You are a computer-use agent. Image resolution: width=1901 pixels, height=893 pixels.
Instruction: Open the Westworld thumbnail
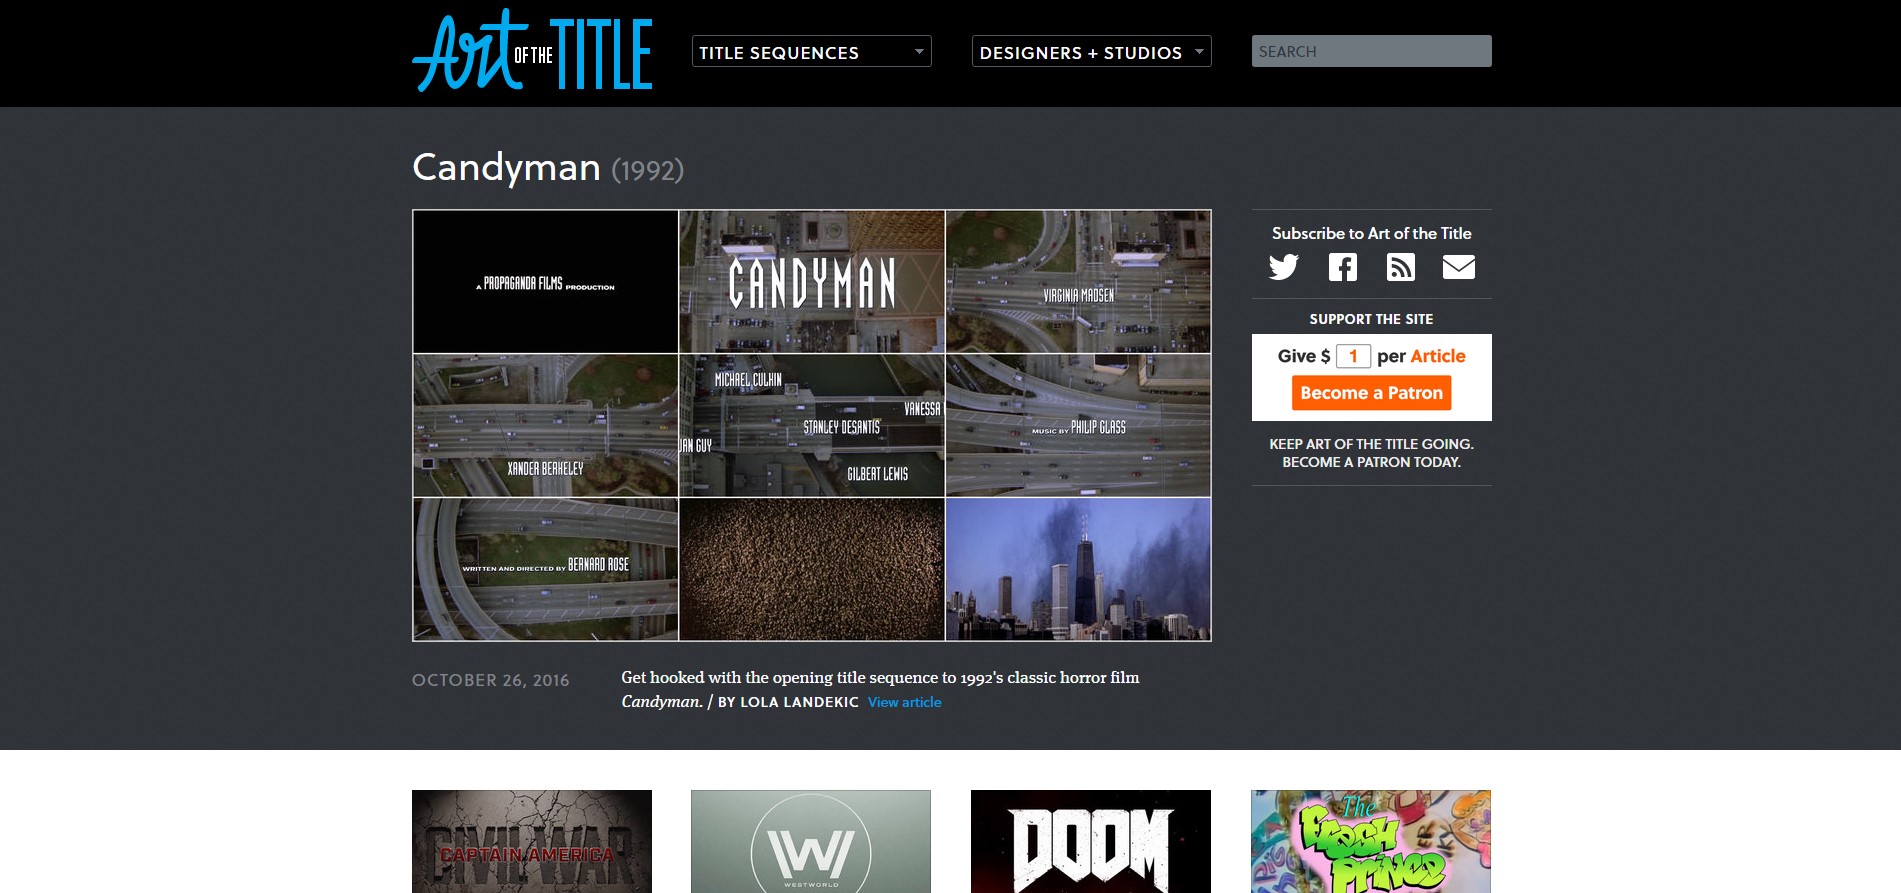(811, 841)
